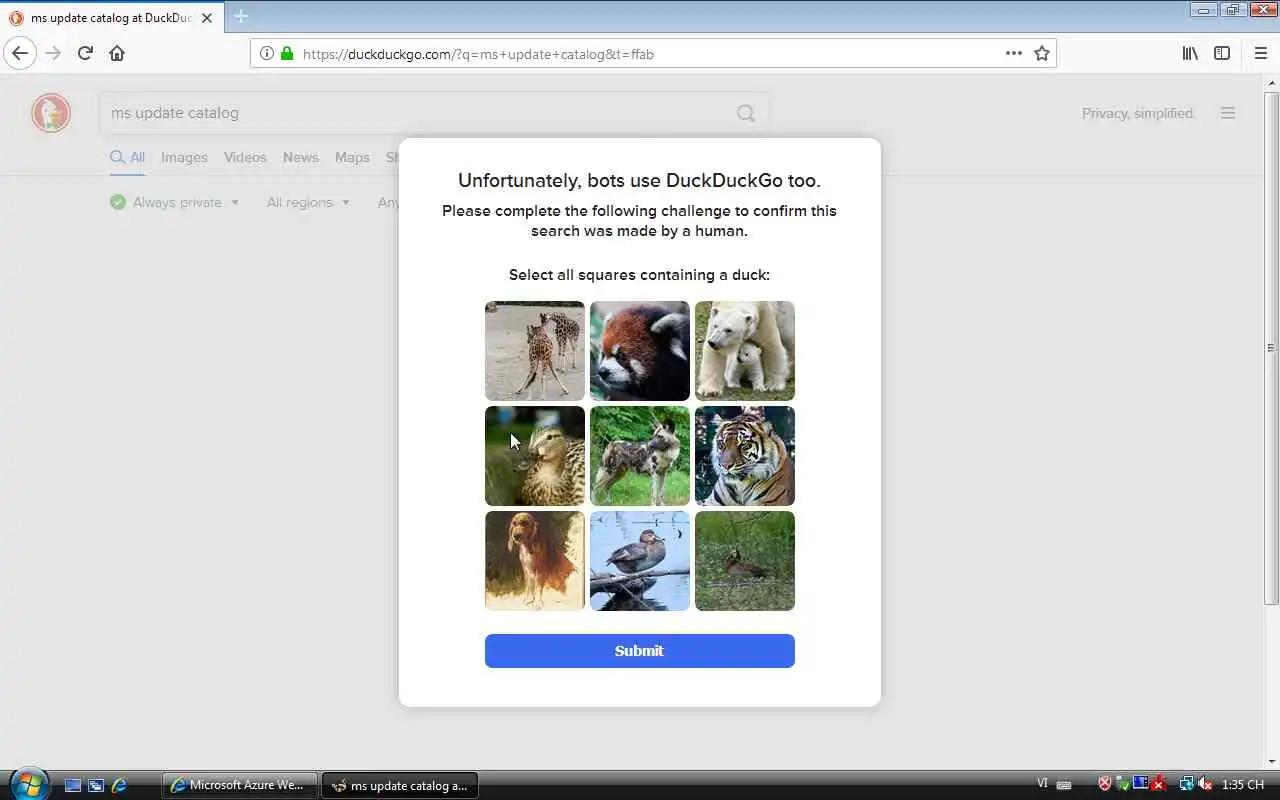Switch to the News tab
Image resolution: width=1280 pixels, height=800 pixels.
click(x=300, y=157)
